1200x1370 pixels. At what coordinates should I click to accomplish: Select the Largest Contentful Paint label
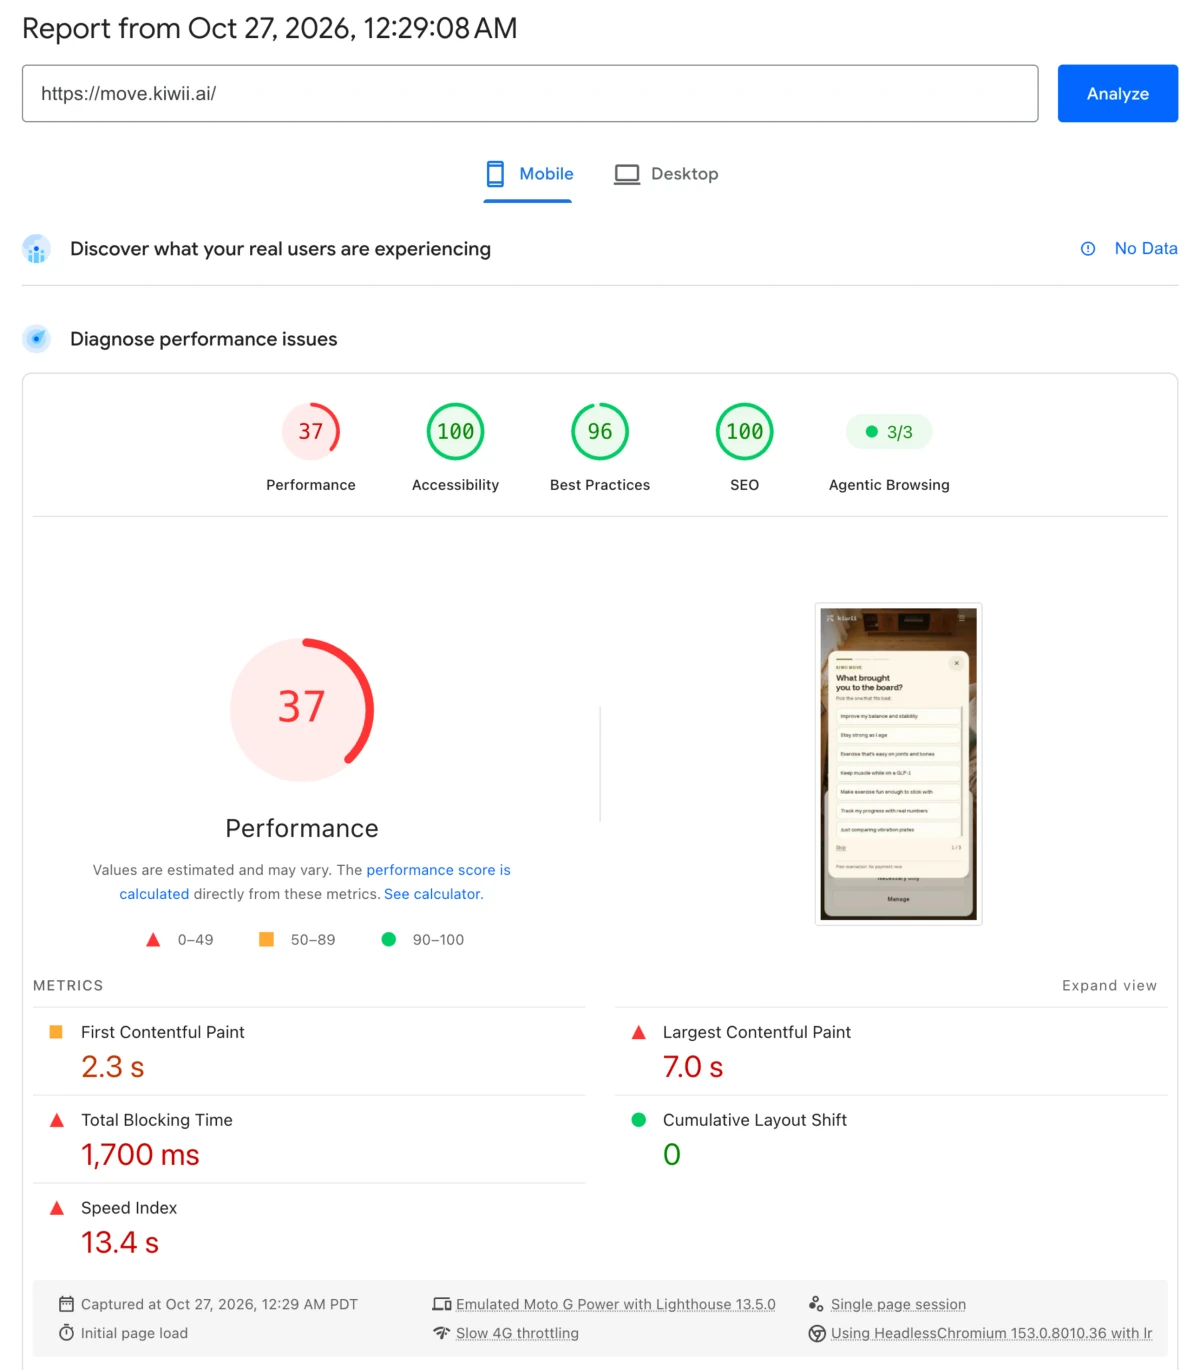click(757, 1032)
